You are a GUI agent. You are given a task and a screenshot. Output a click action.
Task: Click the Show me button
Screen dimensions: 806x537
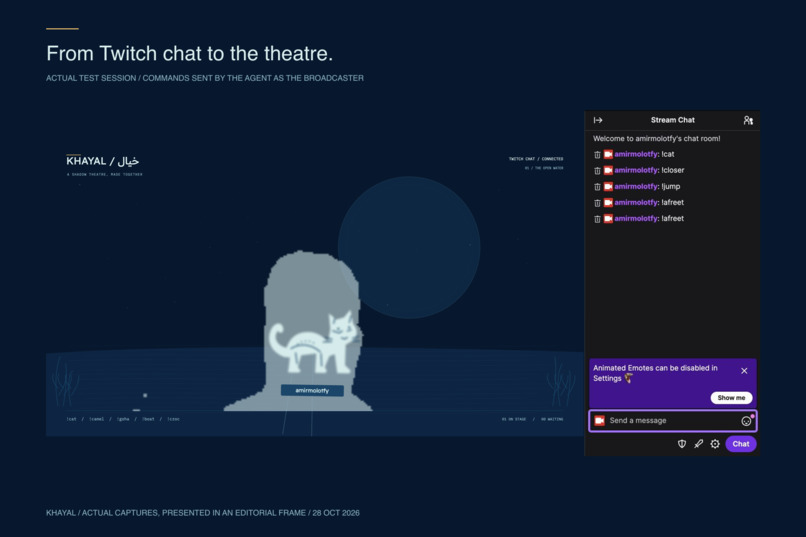tap(731, 398)
